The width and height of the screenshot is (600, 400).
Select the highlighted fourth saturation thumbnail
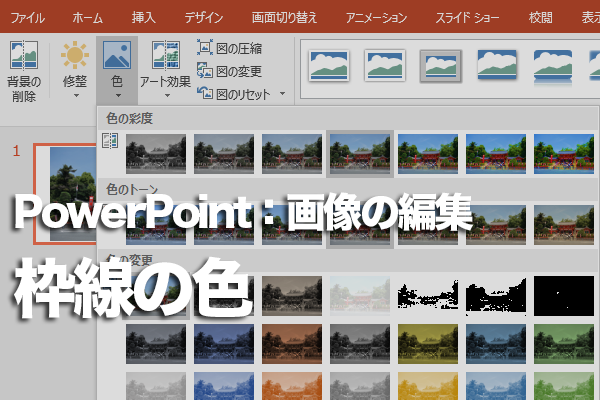pyautogui.click(x=360, y=154)
